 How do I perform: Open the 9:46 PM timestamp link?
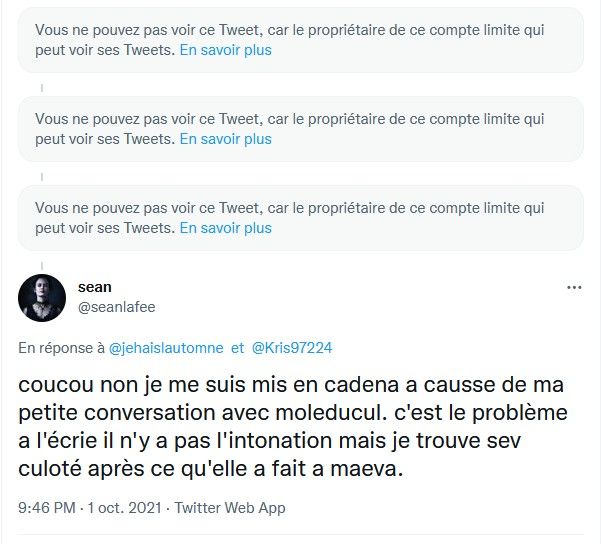47,508
